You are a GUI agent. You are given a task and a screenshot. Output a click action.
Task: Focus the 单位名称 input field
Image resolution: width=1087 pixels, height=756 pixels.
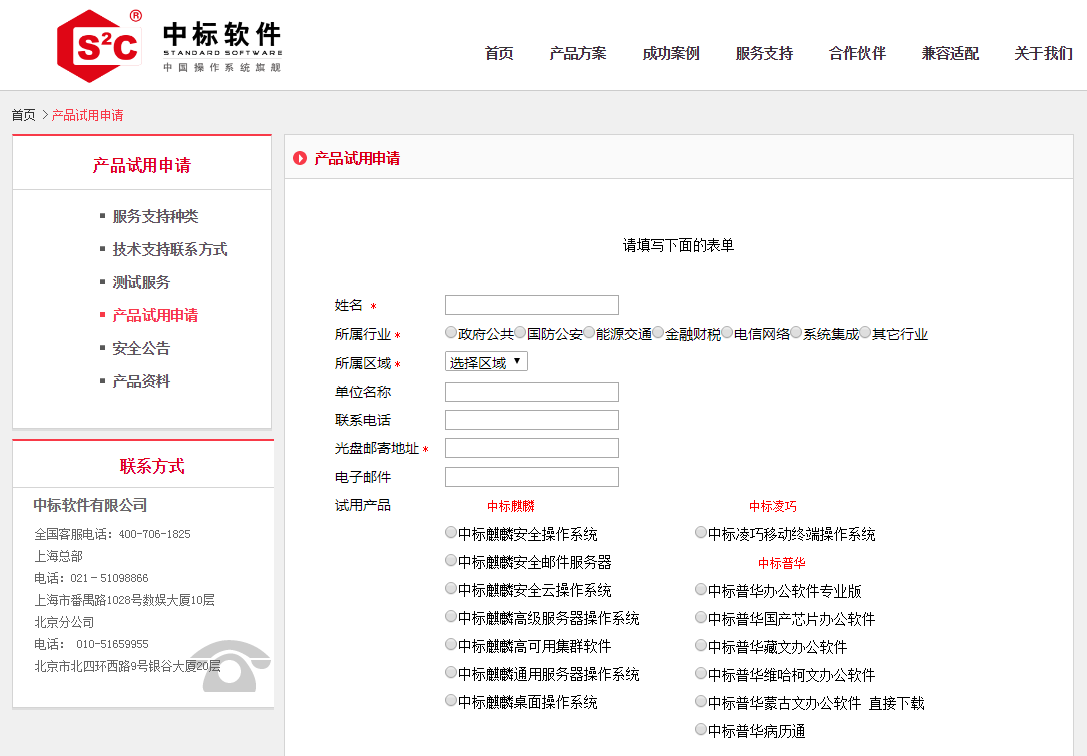click(532, 392)
